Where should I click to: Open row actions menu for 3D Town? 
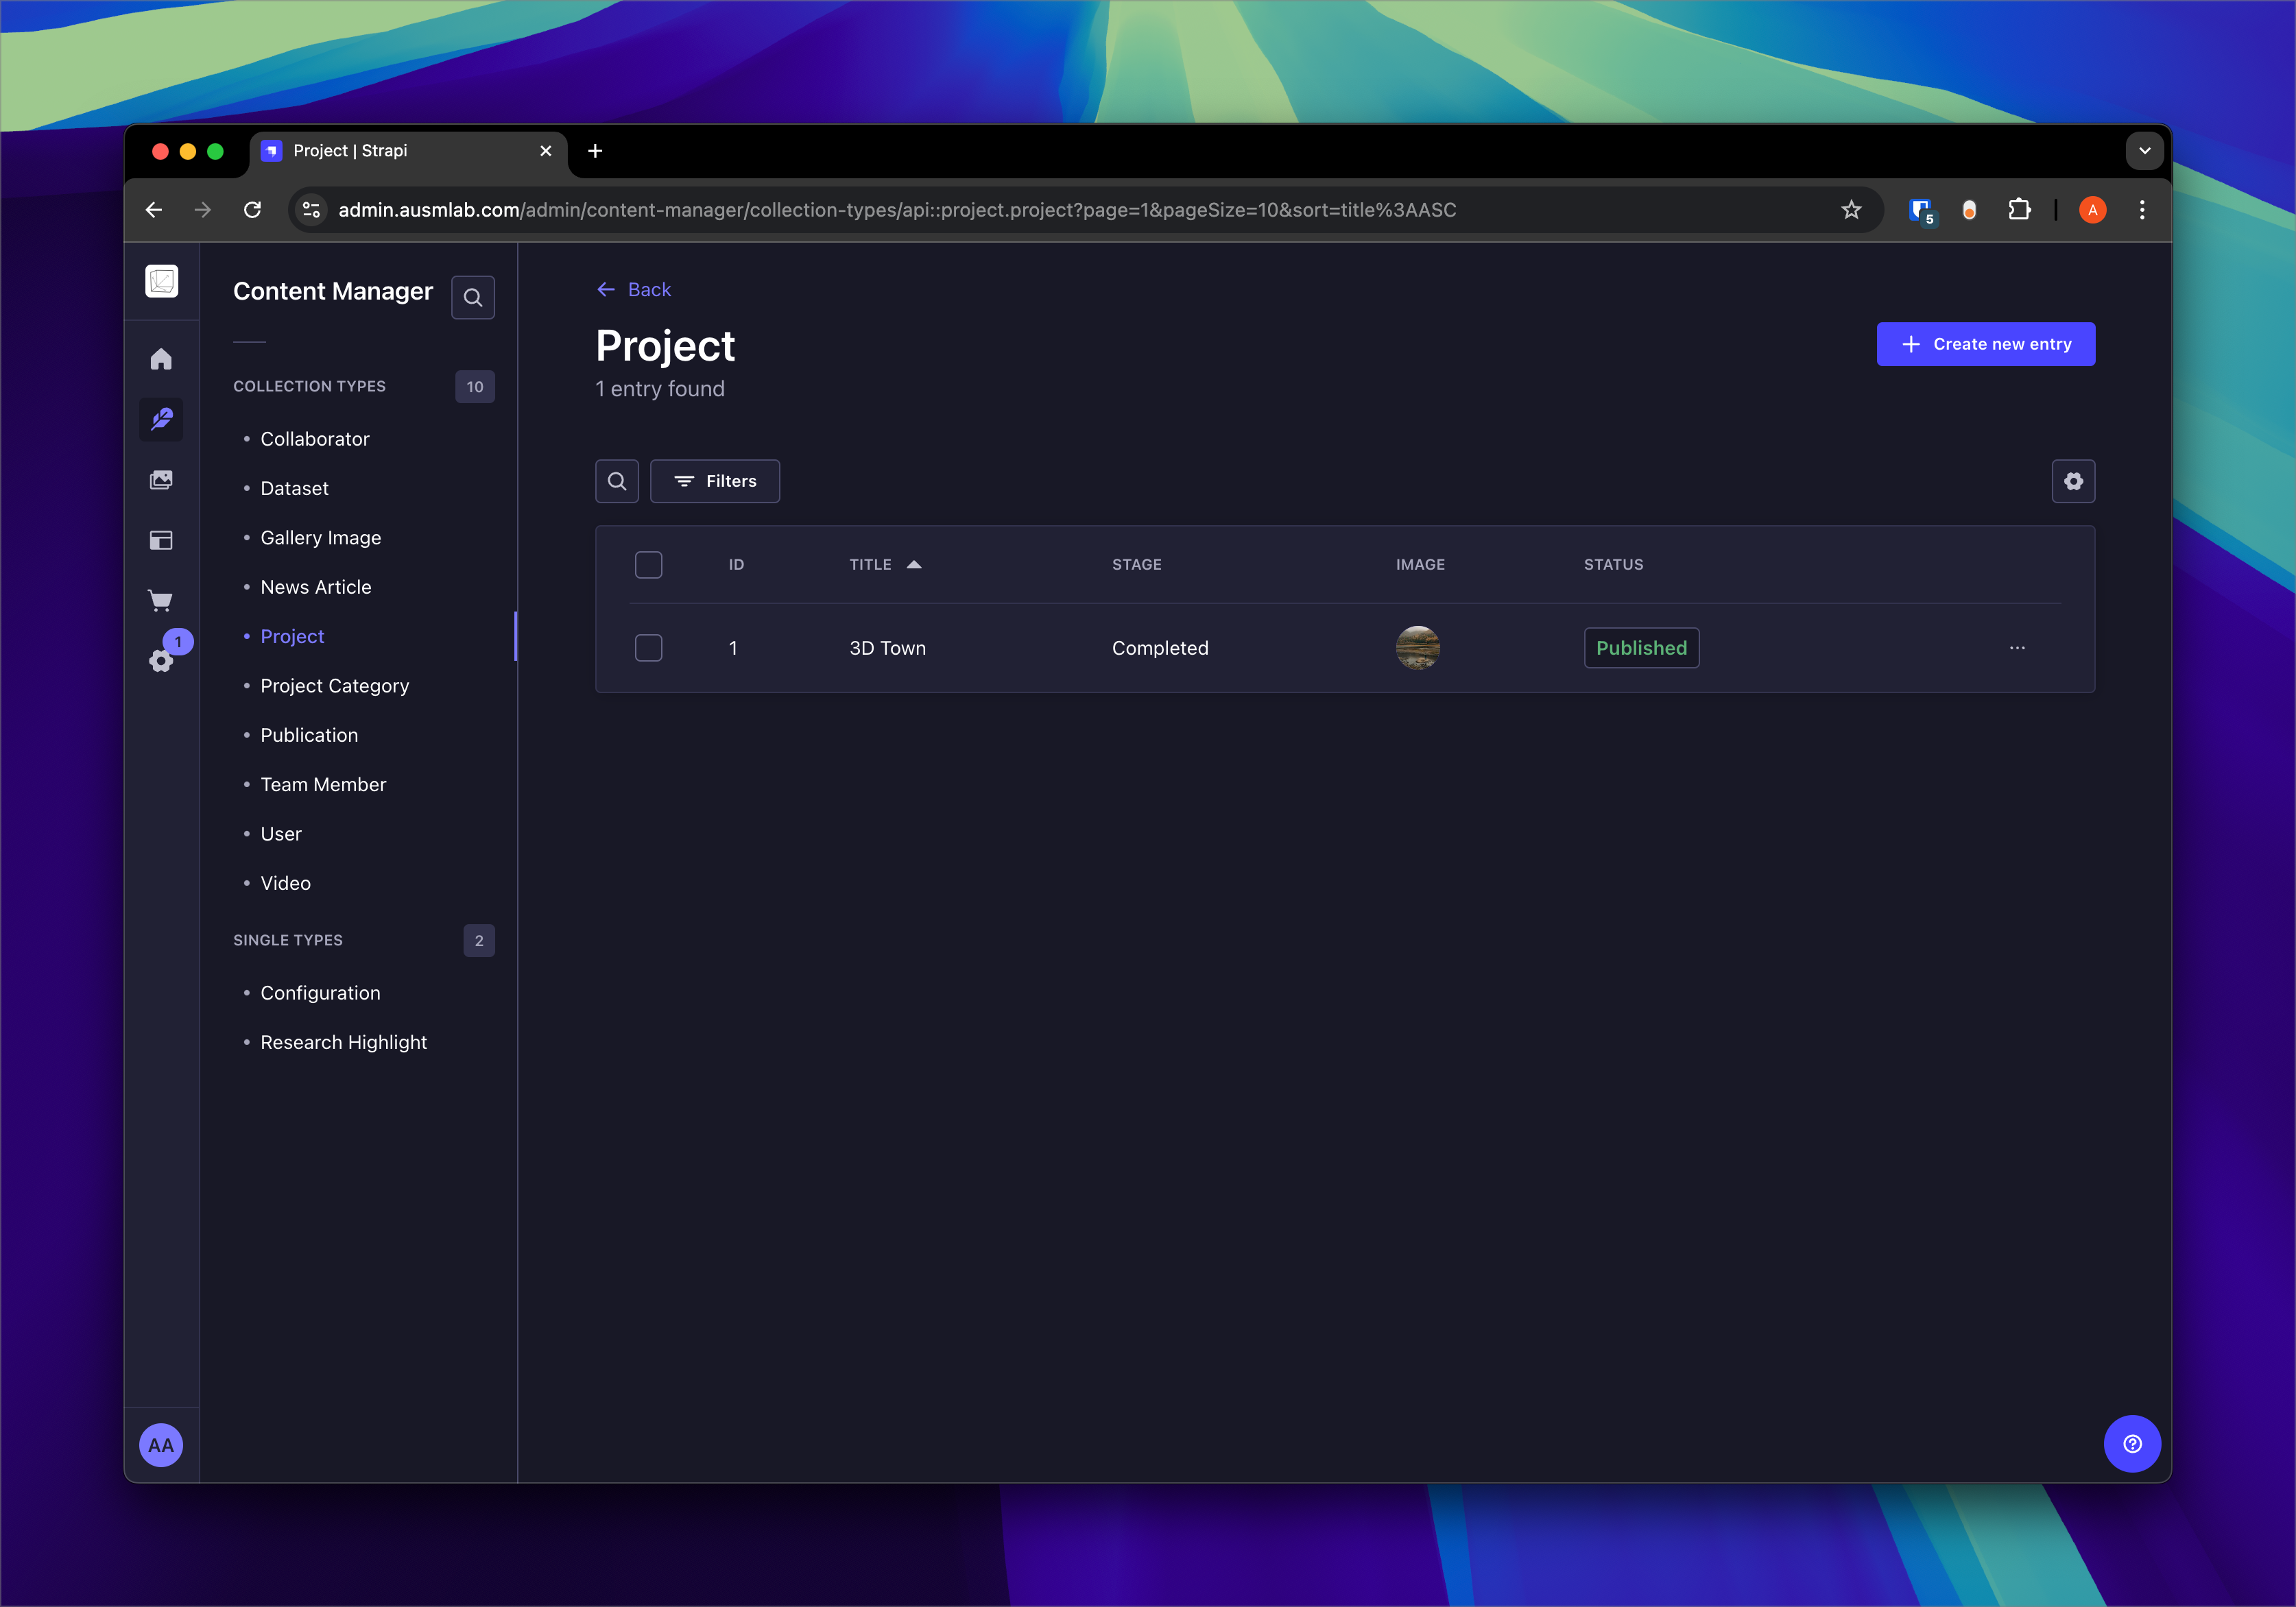(x=2017, y=648)
